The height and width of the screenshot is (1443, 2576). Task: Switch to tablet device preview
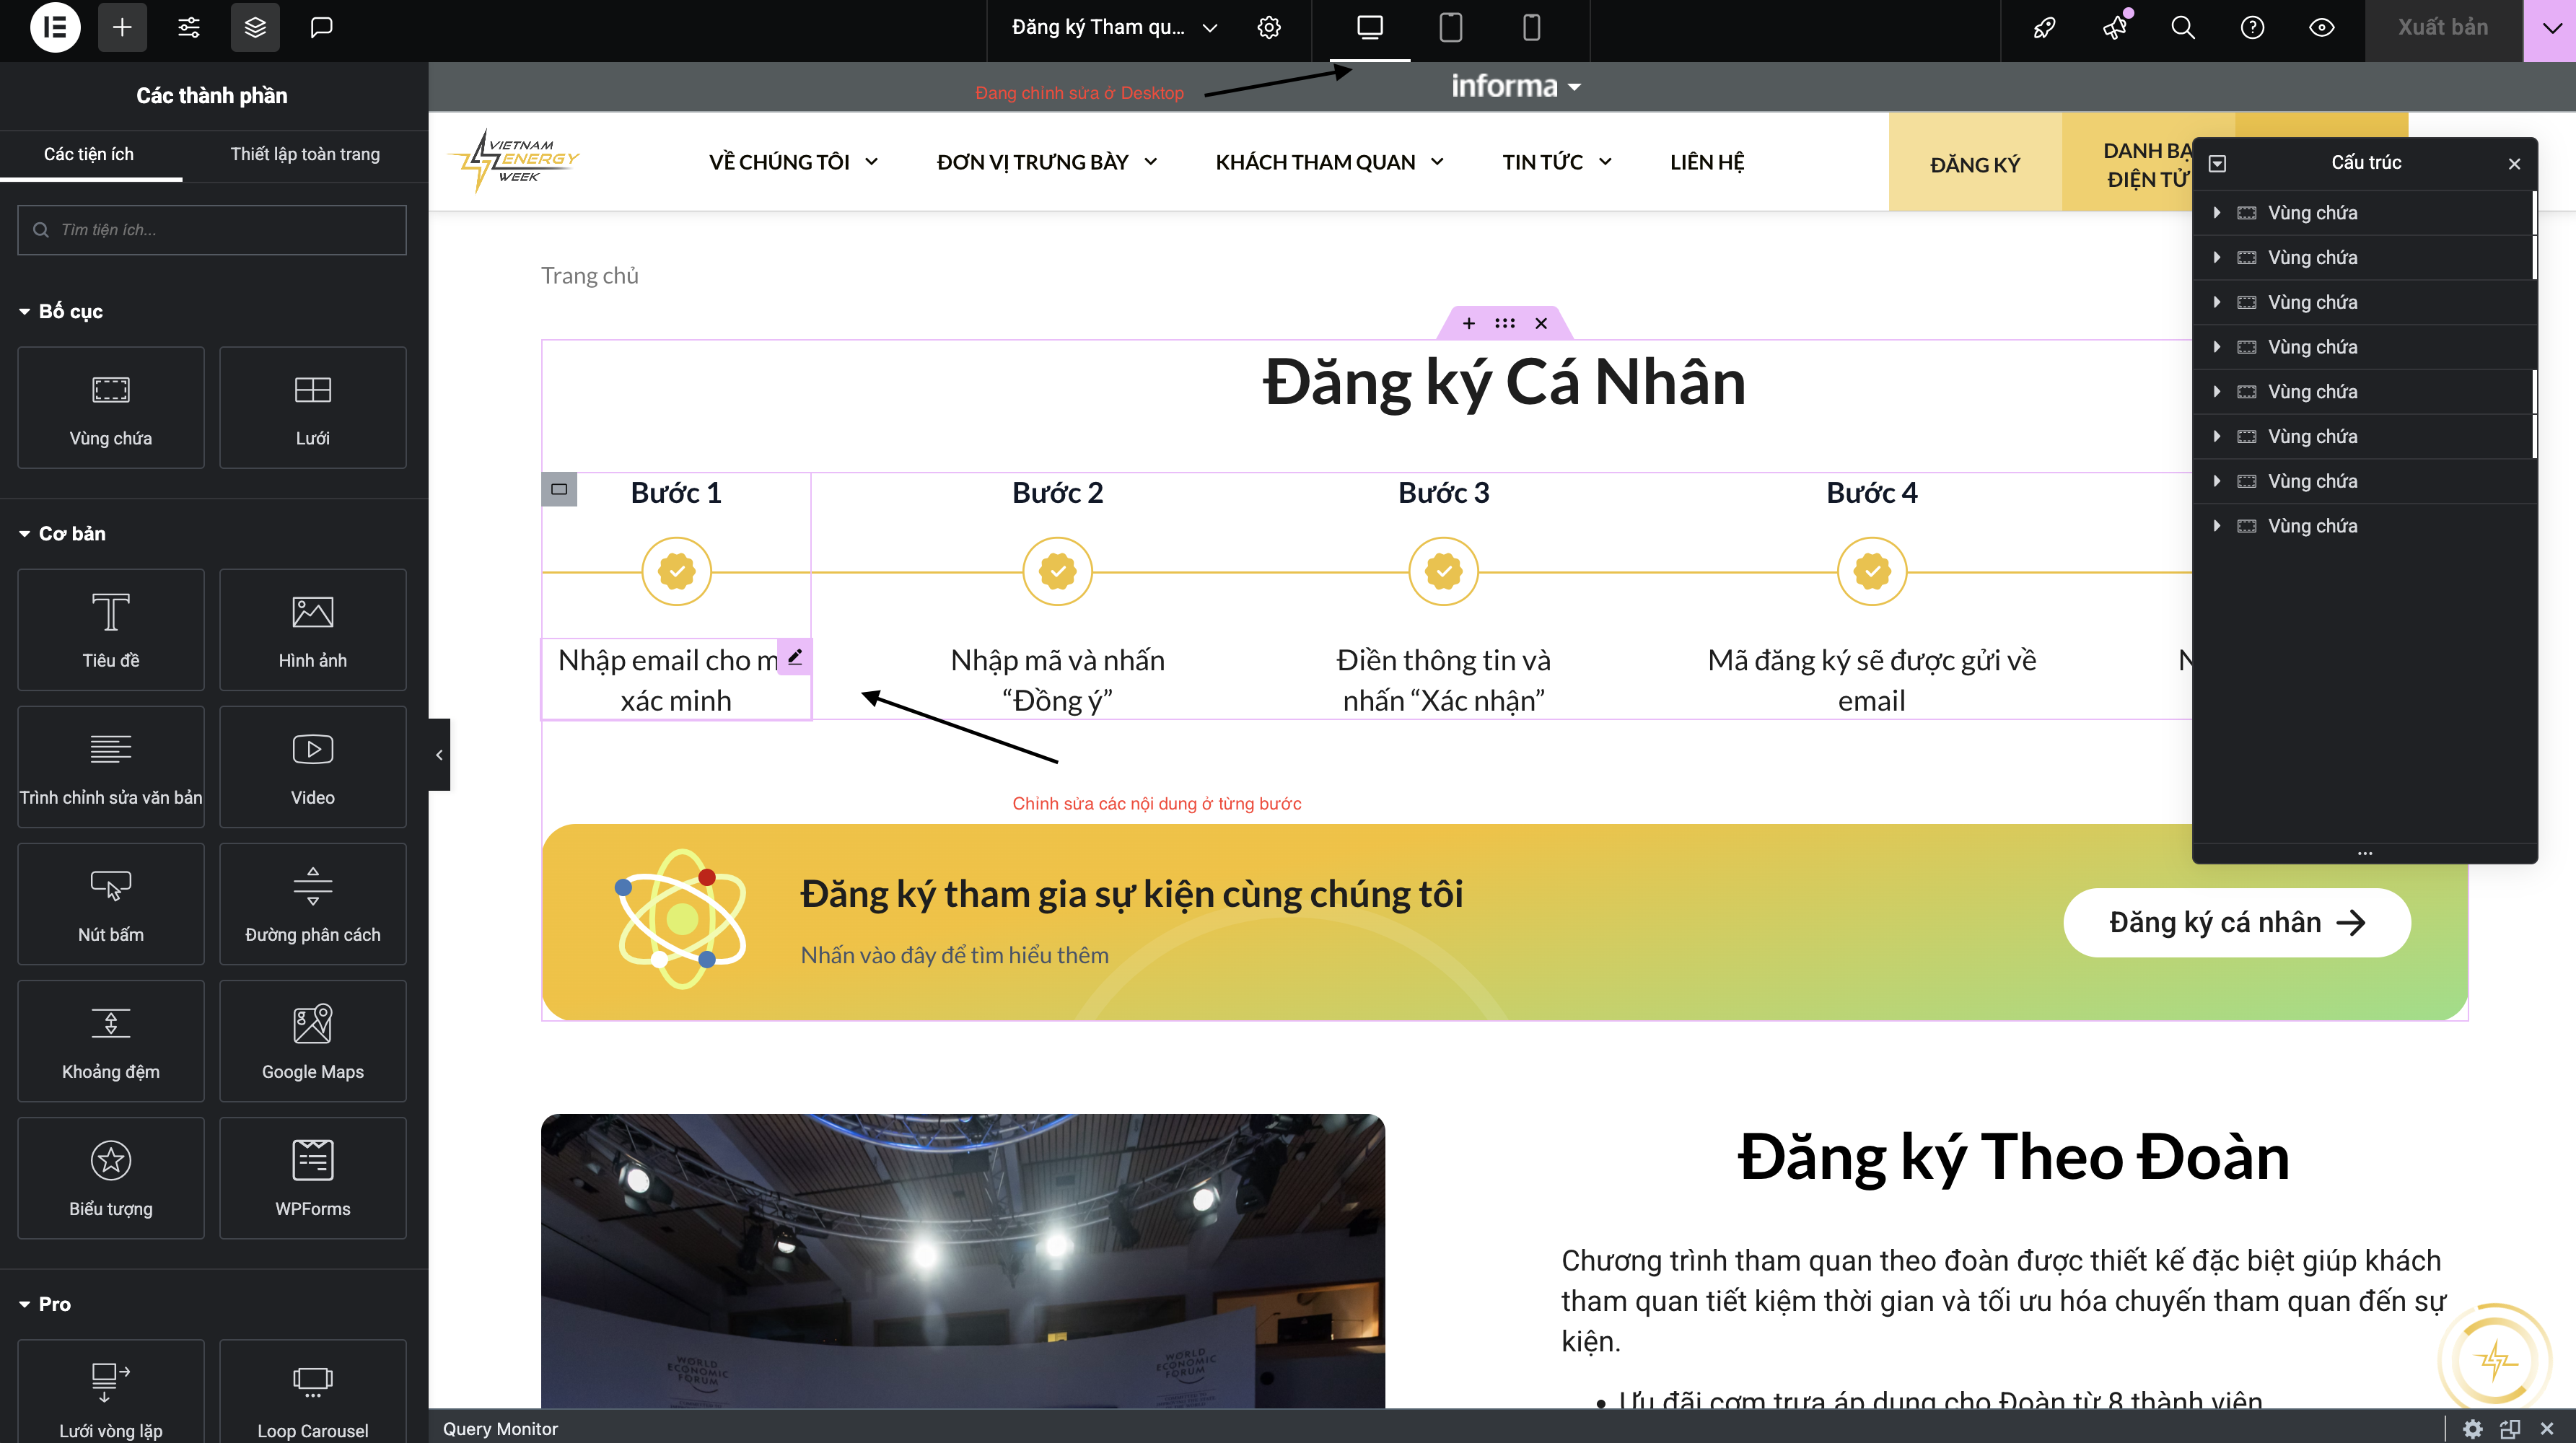coord(1450,27)
